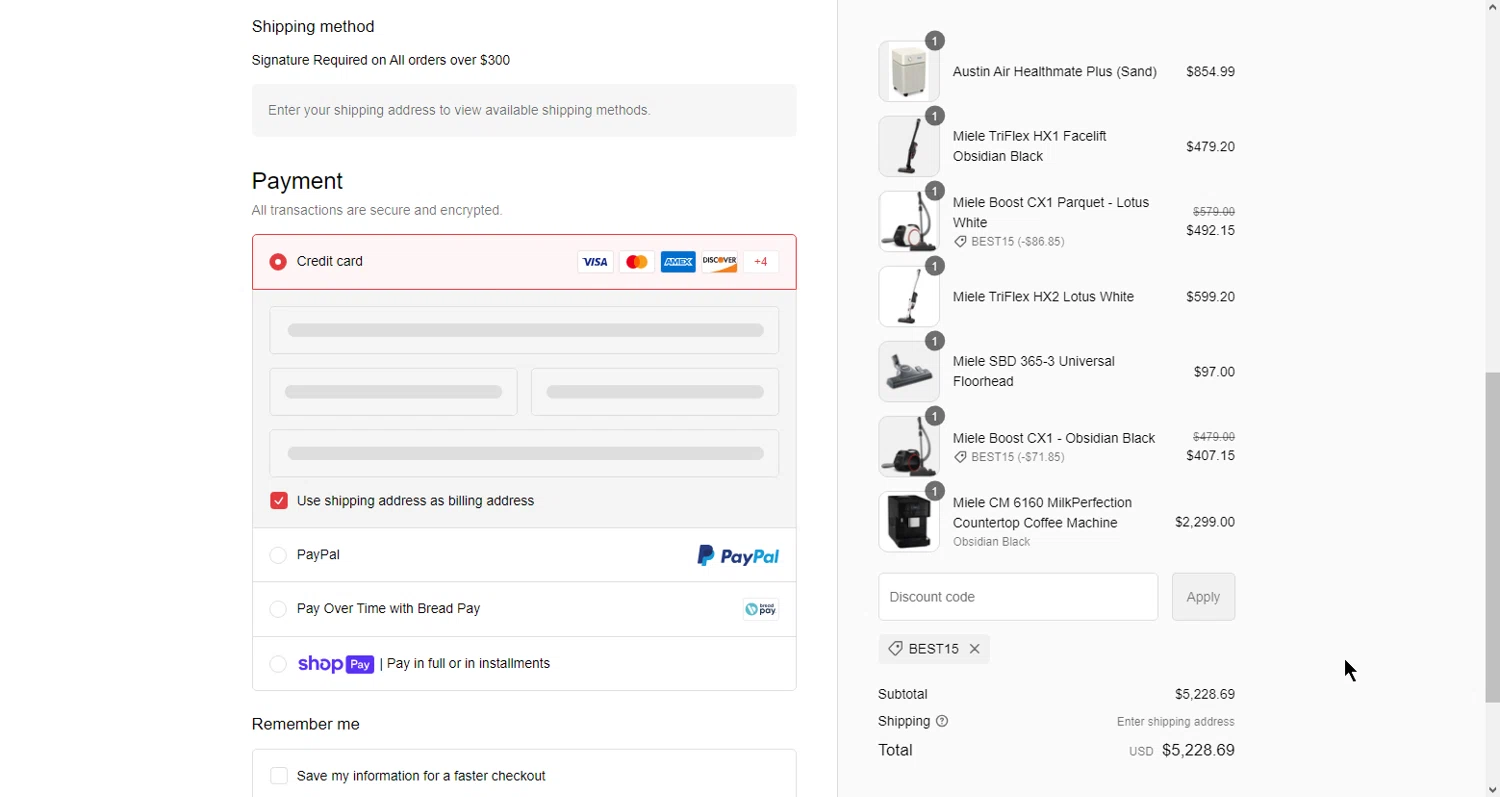Click the $2,299.00 coffee machine price
1500x797 pixels.
pyautogui.click(x=1205, y=522)
